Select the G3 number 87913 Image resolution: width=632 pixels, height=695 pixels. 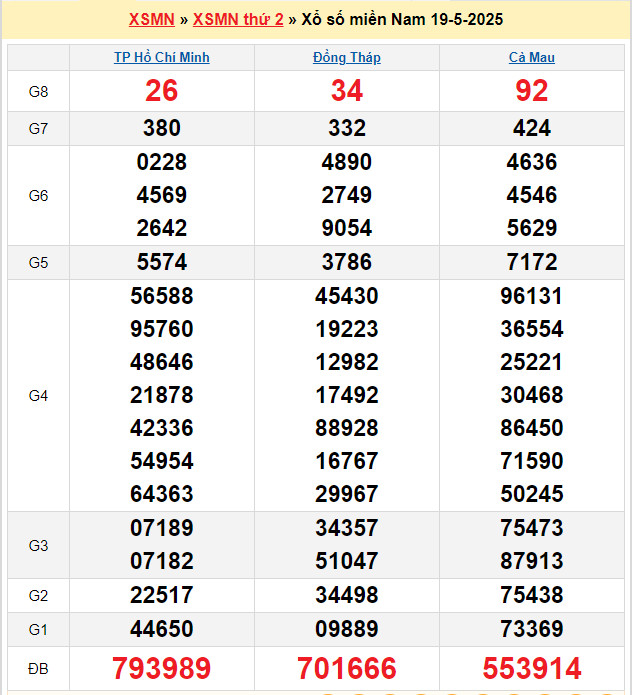532,561
